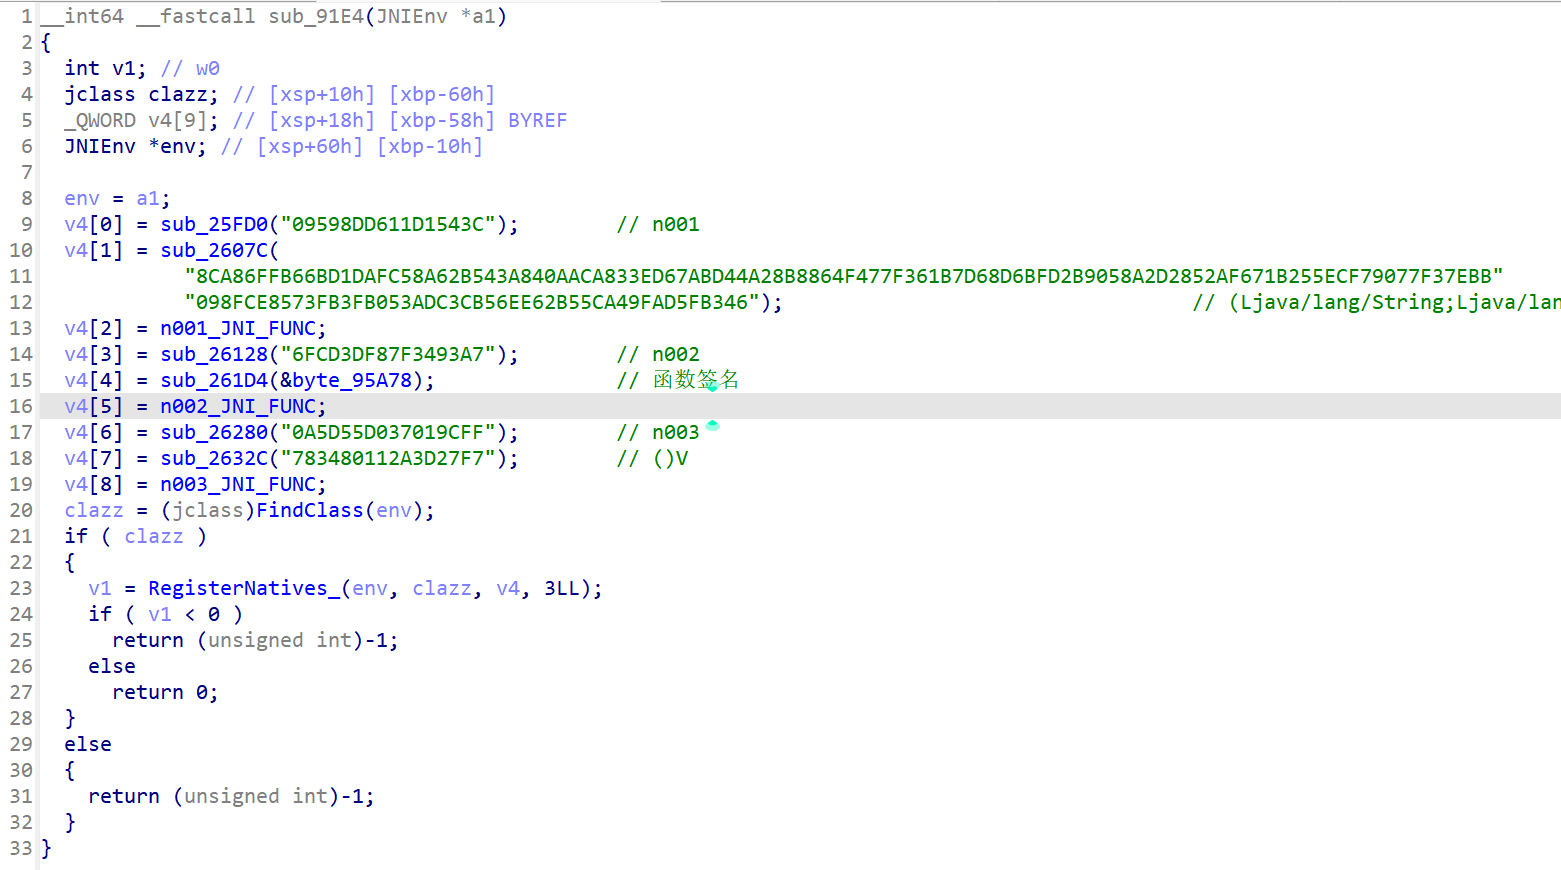Click the string "0A5D55D037019CFF"
The height and width of the screenshot is (870, 1561).
click(x=388, y=432)
